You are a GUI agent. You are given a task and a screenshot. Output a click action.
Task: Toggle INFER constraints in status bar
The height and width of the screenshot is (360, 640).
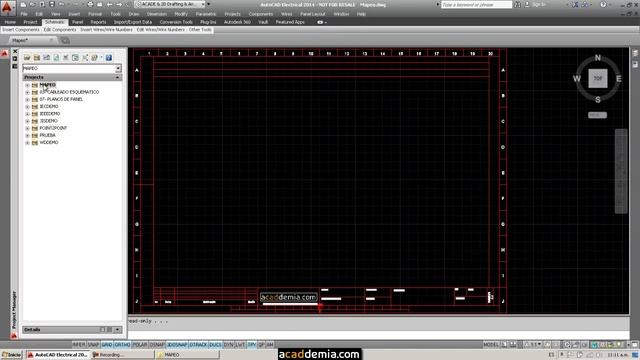(x=79, y=345)
